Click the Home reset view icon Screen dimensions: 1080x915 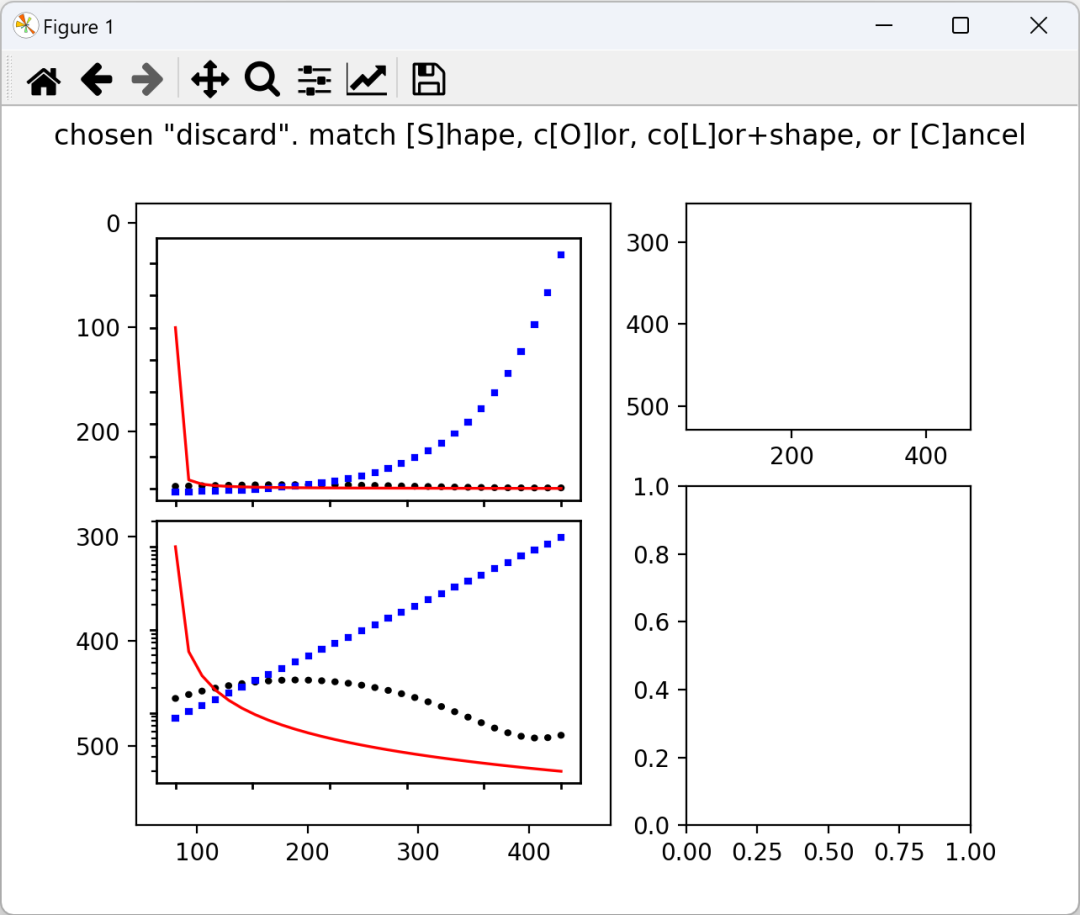[44, 80]
